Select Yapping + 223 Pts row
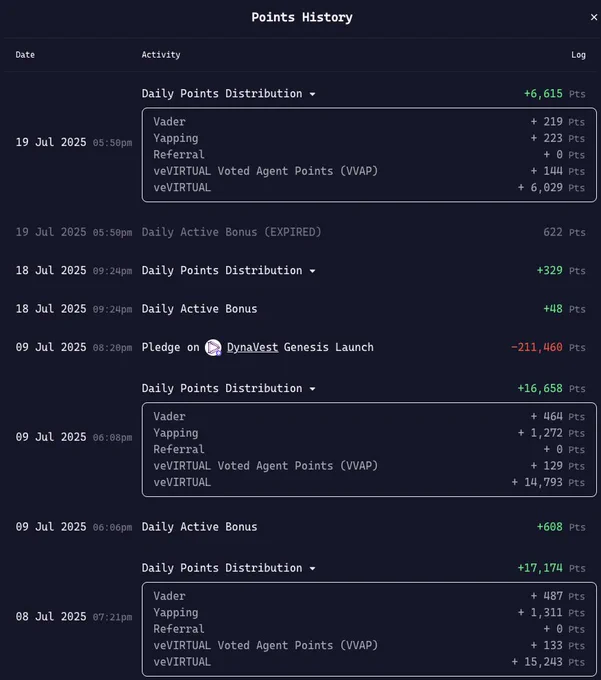 pyautogui.click(x=369, y=138)
